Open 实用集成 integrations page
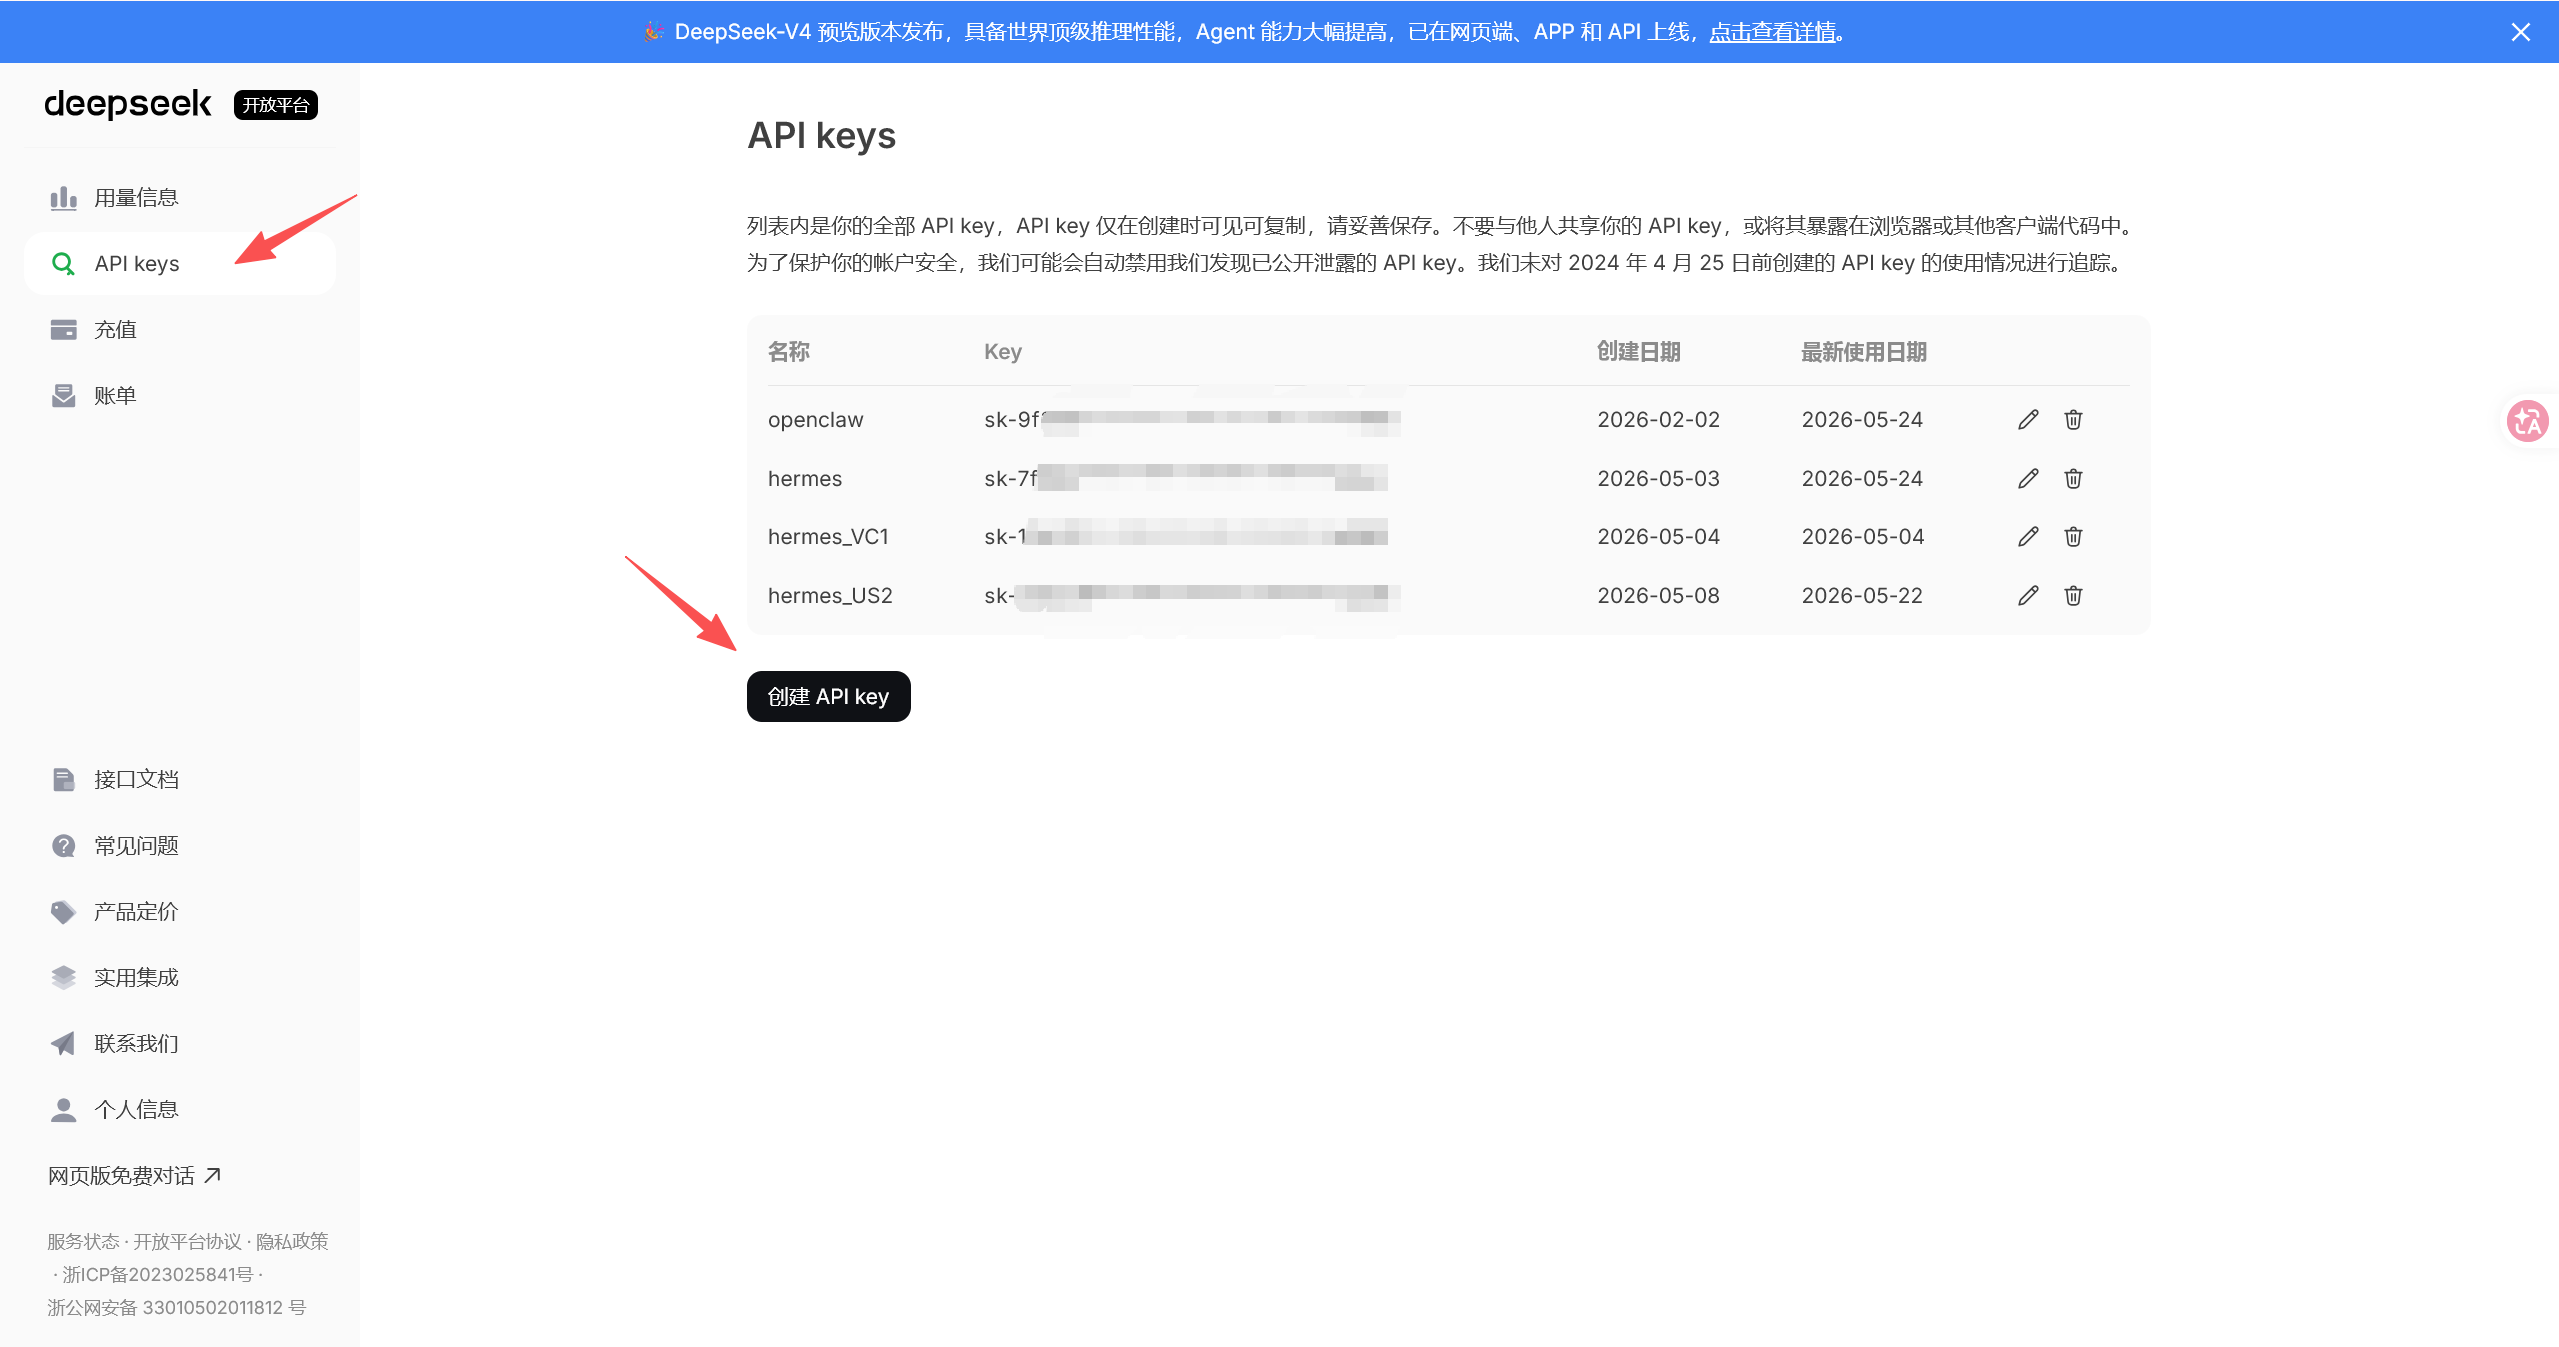Screen dimensions: 2559x1347 (x=180, y=978)
